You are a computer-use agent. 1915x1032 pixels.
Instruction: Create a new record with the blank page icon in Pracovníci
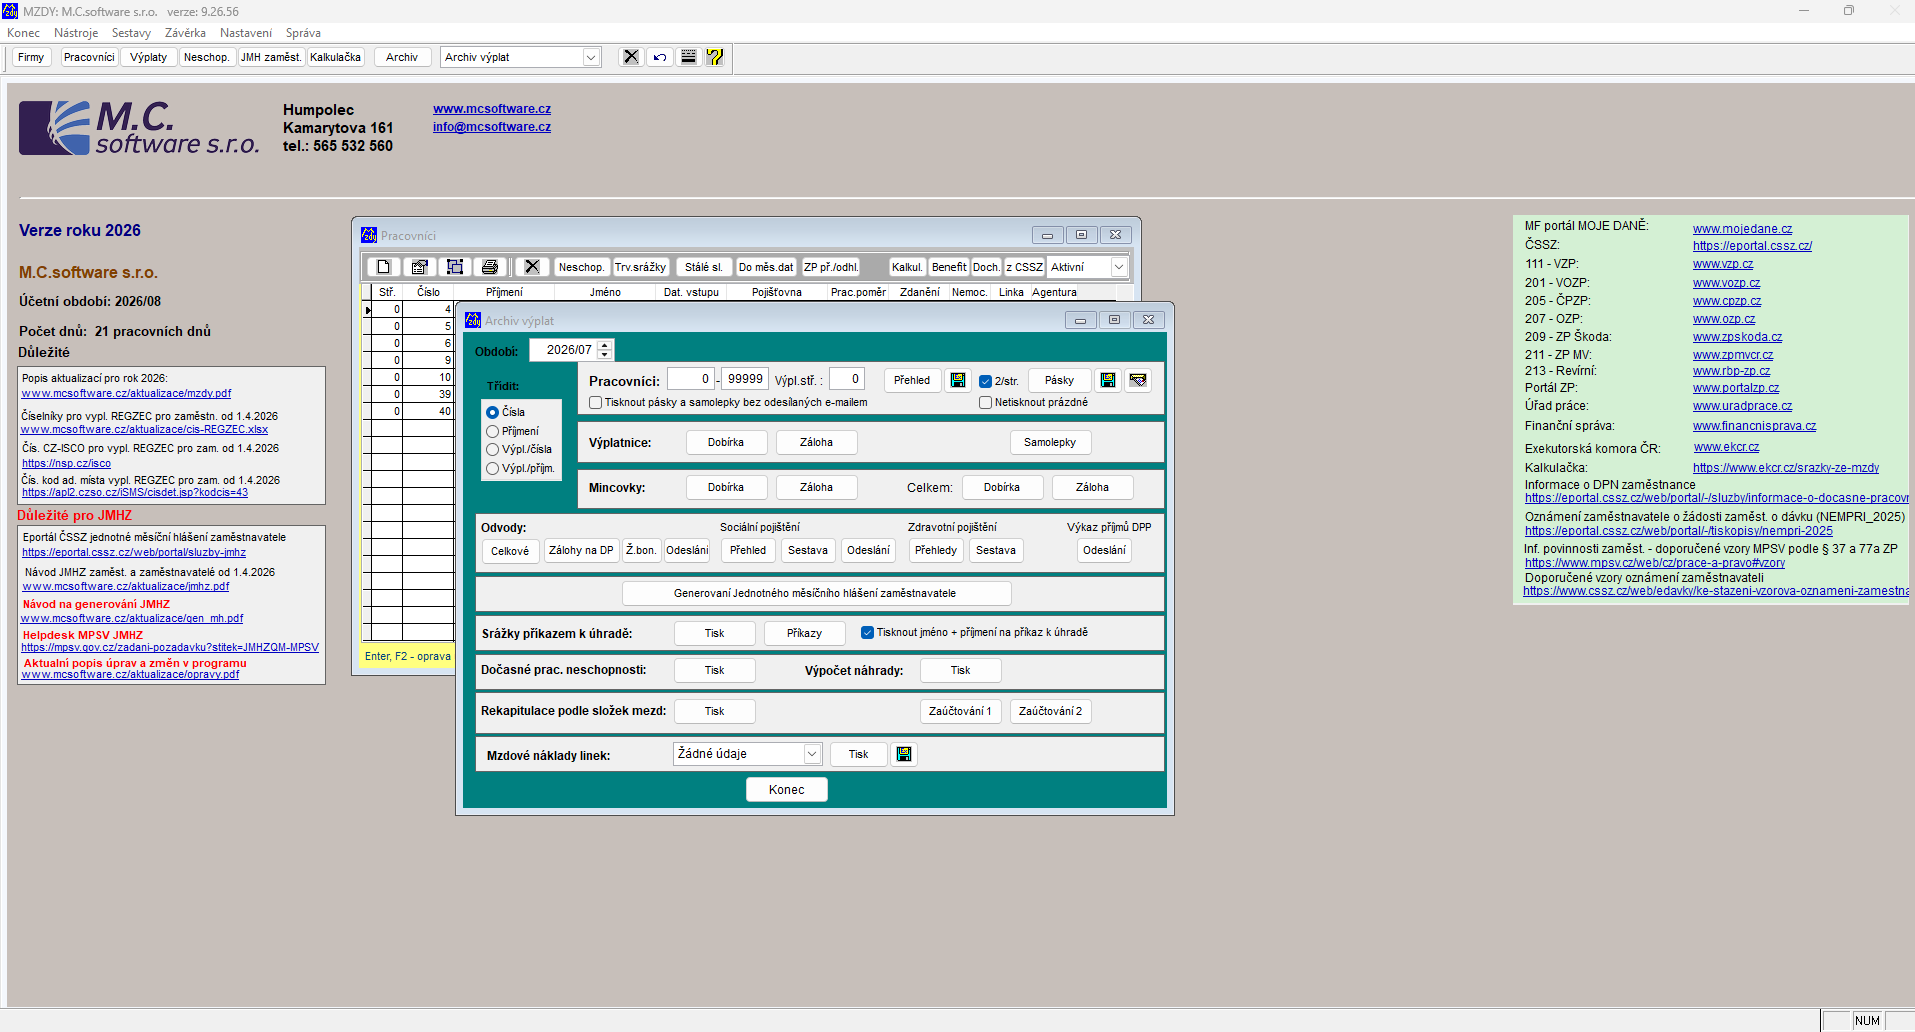point(383,267)
